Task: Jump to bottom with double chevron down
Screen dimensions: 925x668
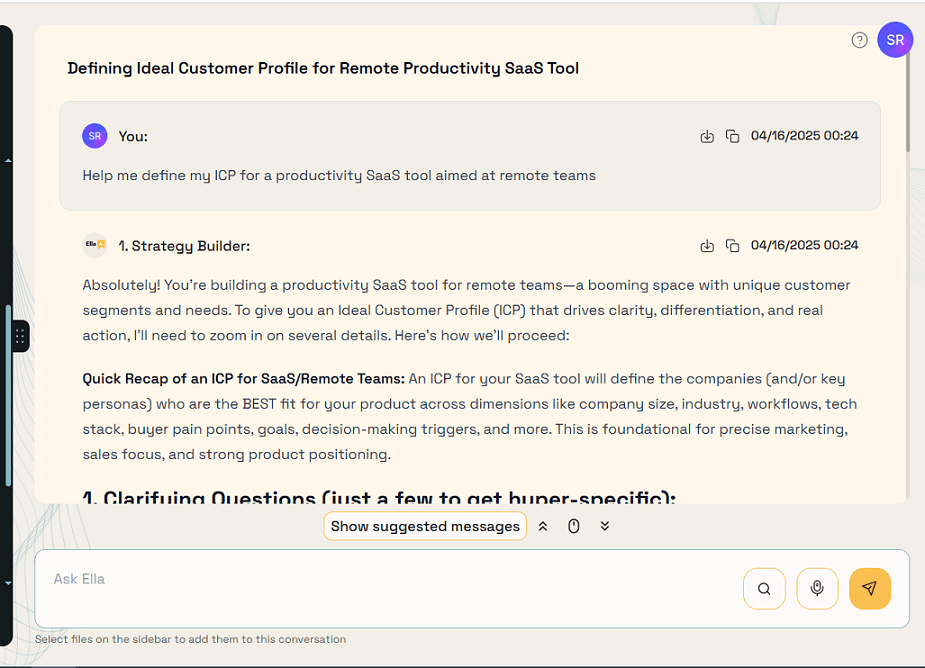Action: pyautogui.click(x=605, y=526)
